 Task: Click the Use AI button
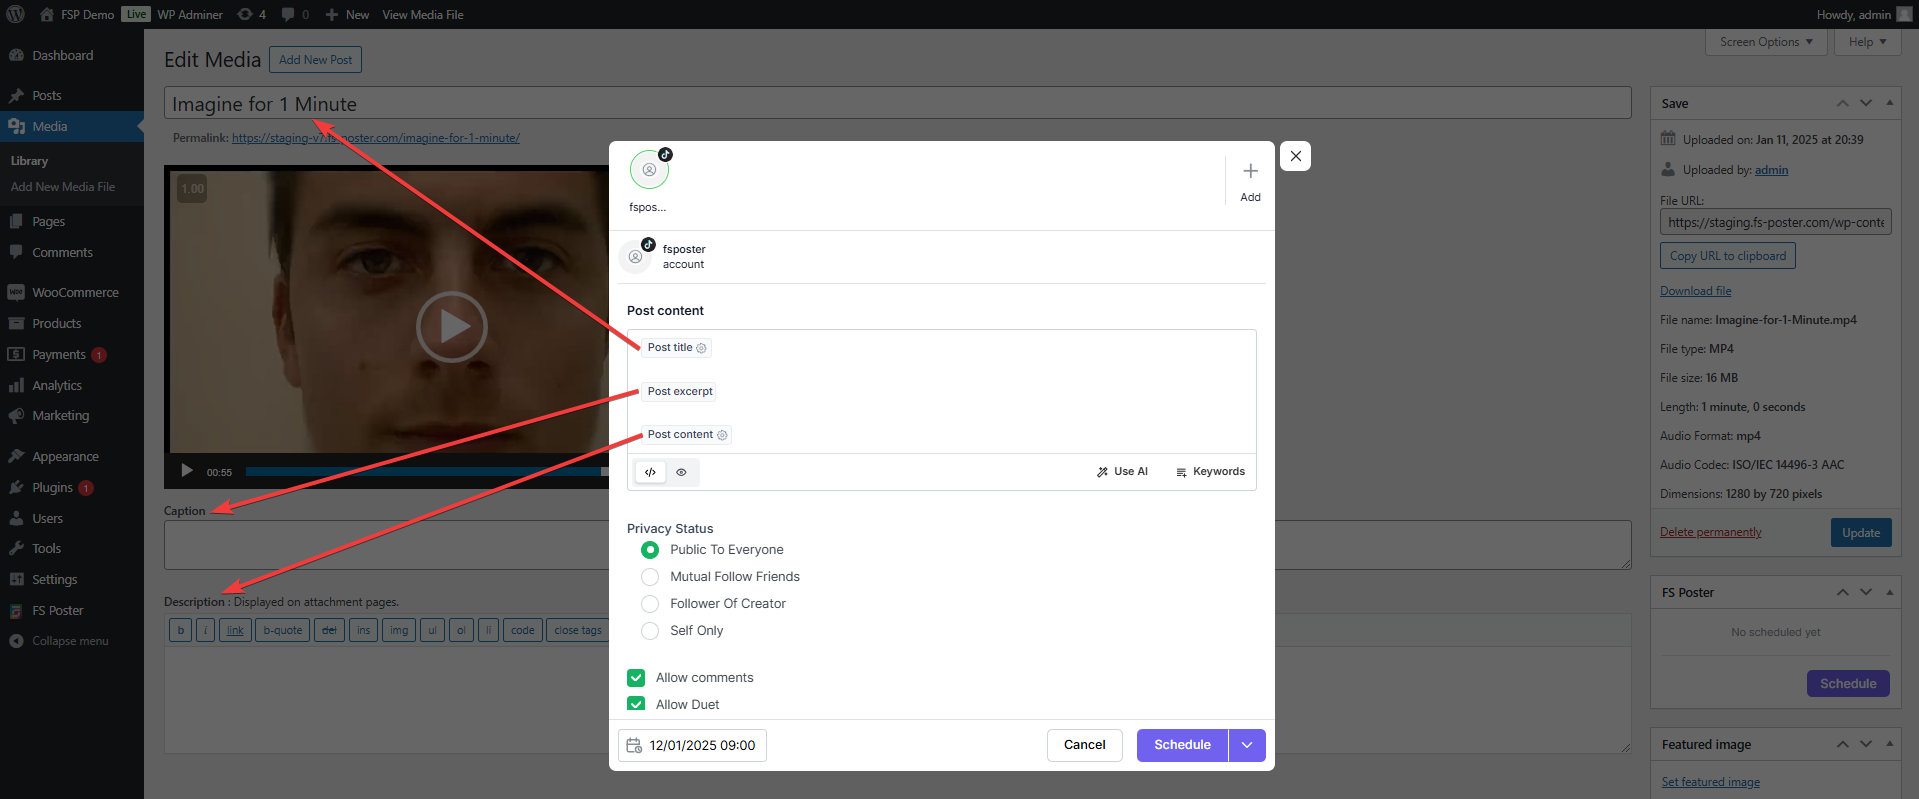point(1122,472)
